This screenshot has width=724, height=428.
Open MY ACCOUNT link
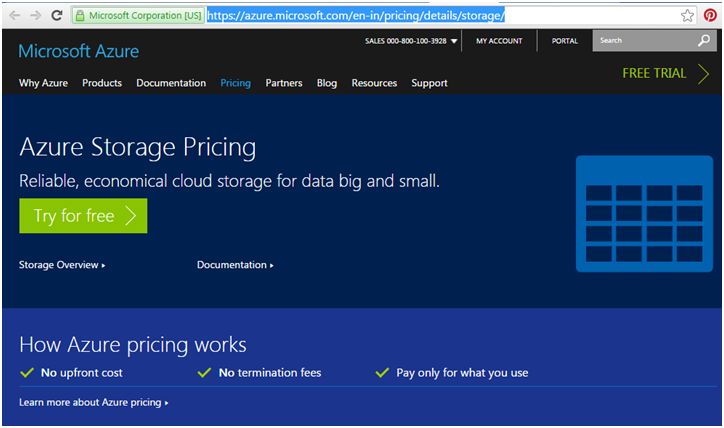(498, 41)
